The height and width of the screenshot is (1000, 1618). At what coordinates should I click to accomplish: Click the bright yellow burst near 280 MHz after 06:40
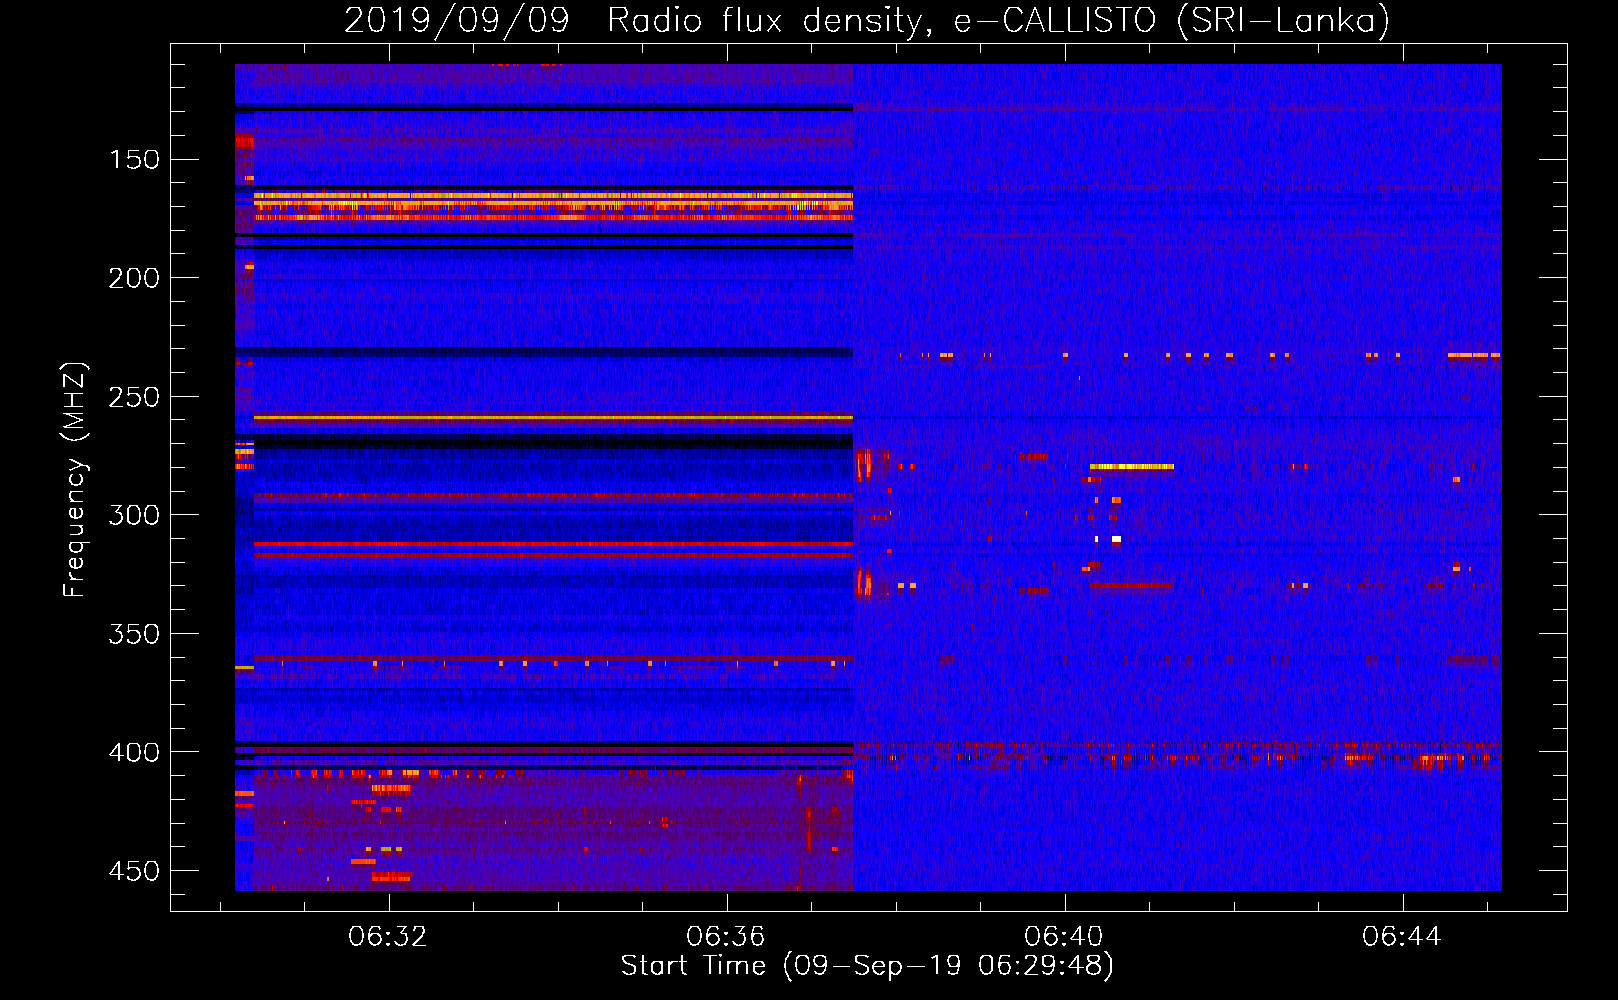(1131, 467)
